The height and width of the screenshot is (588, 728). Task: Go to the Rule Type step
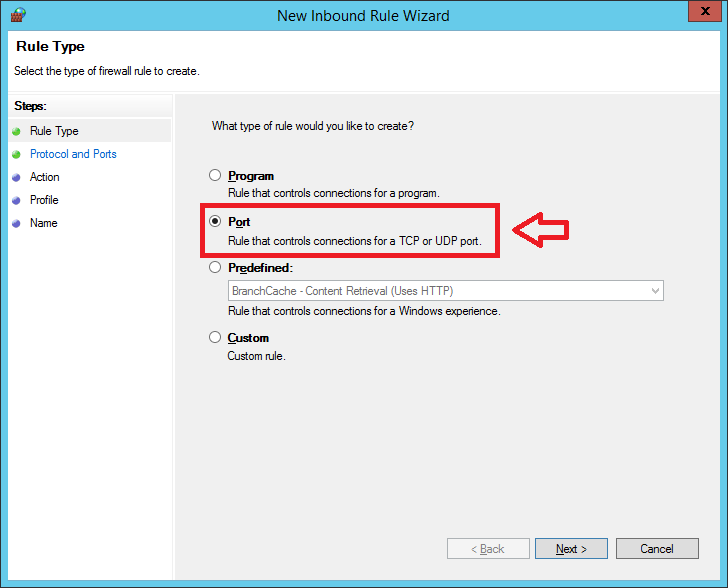tap(54, 131)
